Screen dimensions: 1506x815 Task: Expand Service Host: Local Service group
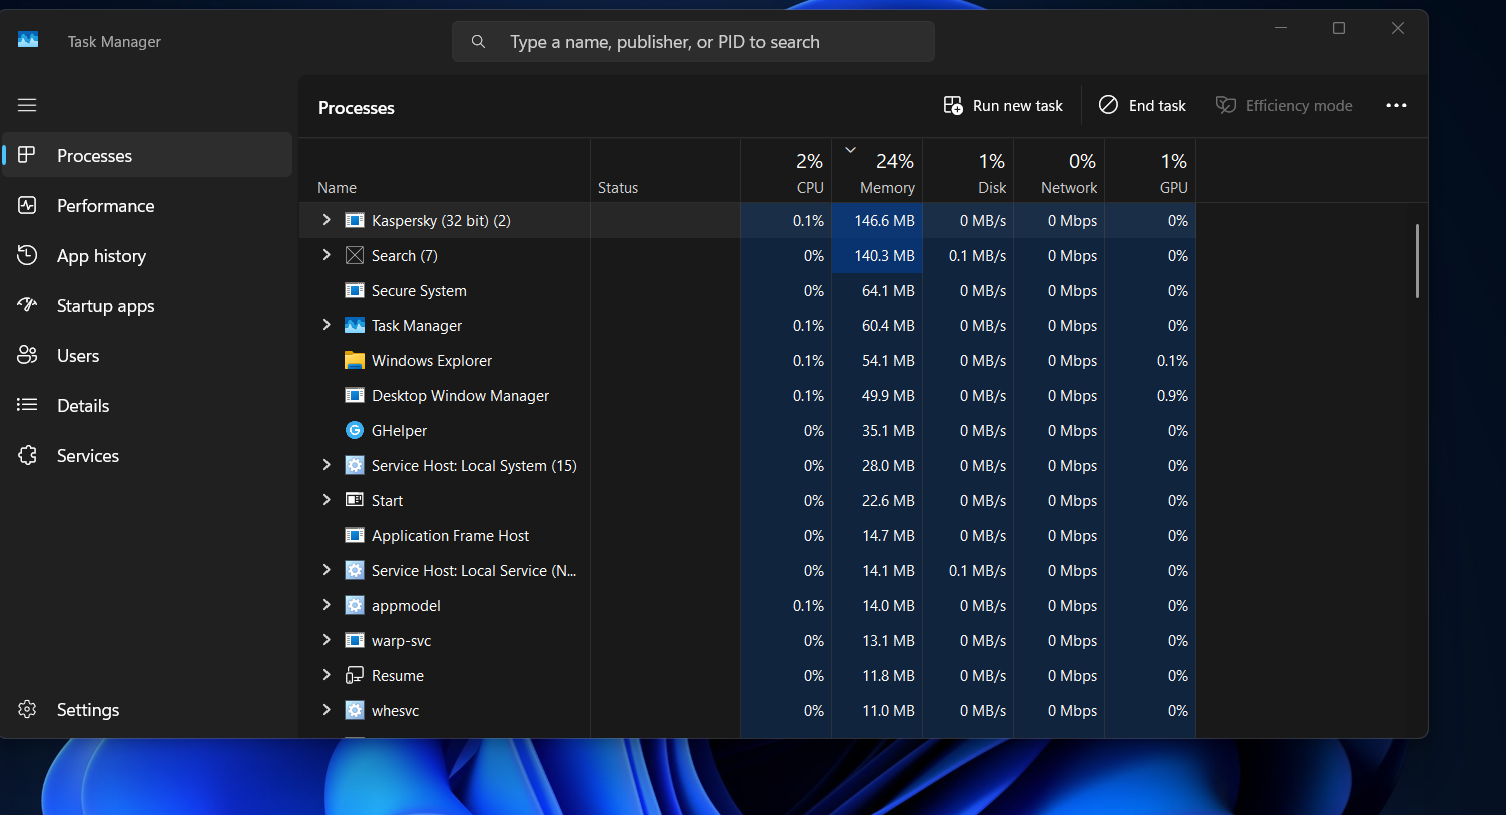point(326,570)
